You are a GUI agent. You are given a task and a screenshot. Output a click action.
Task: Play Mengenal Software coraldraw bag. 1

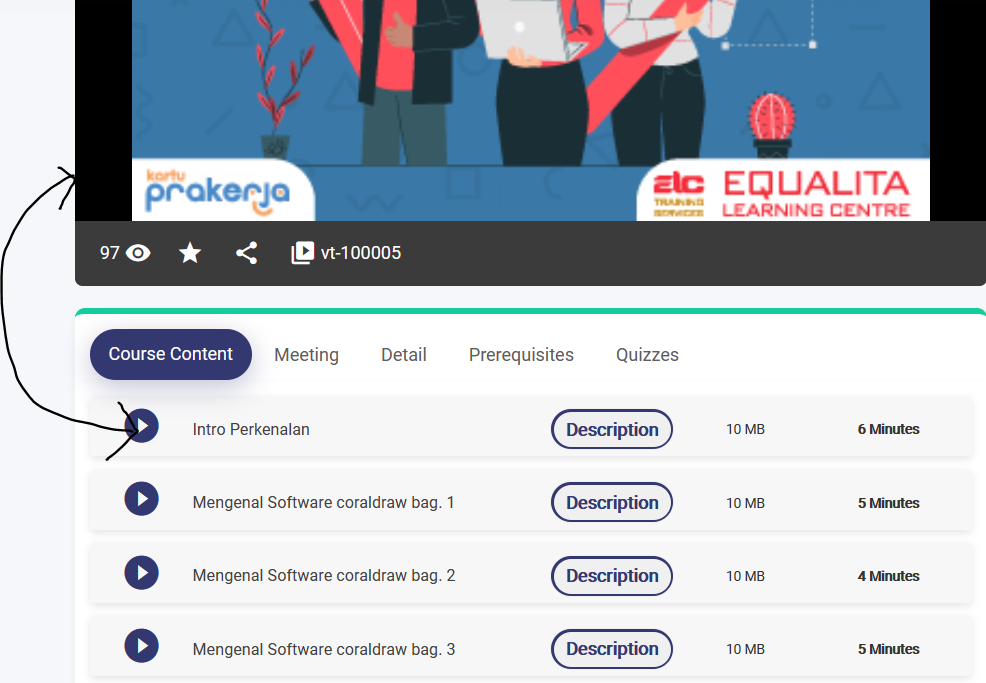pyautogui.click(x=142, y=499)
